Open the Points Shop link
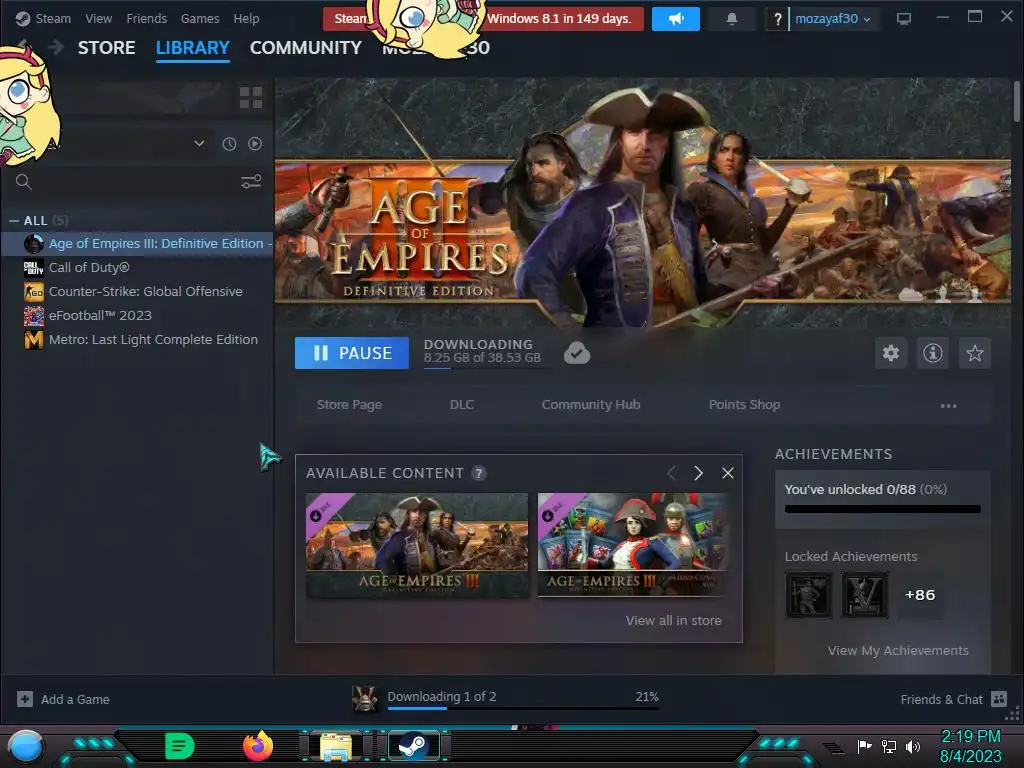1024x768 pixels. pos(744,405)
